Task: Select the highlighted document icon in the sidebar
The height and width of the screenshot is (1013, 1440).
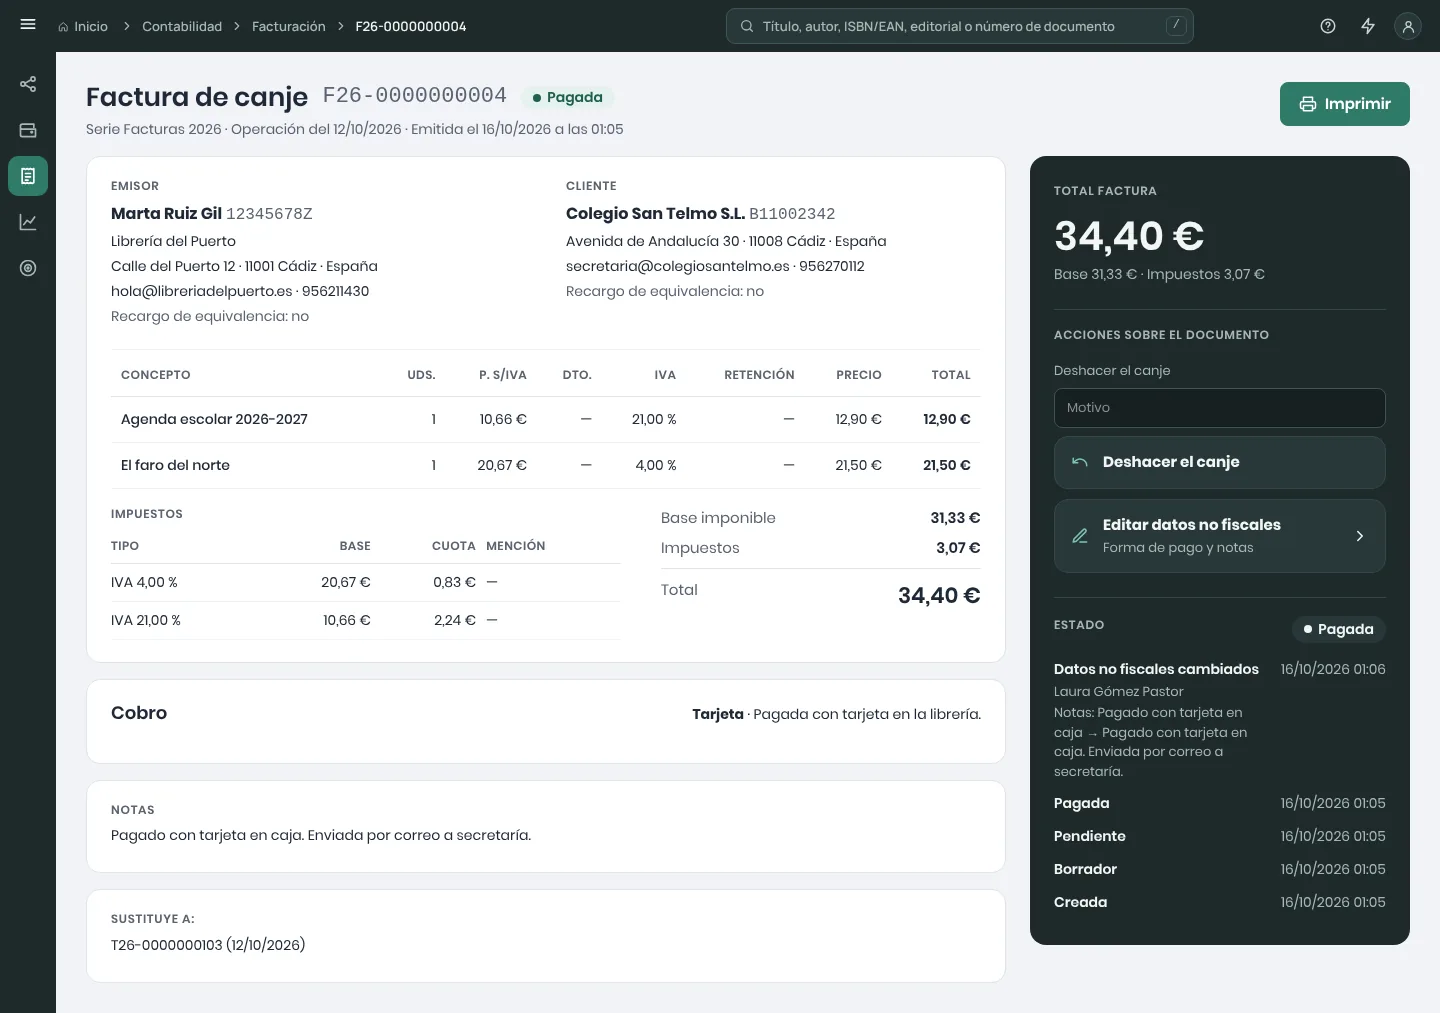Action: 28,176
